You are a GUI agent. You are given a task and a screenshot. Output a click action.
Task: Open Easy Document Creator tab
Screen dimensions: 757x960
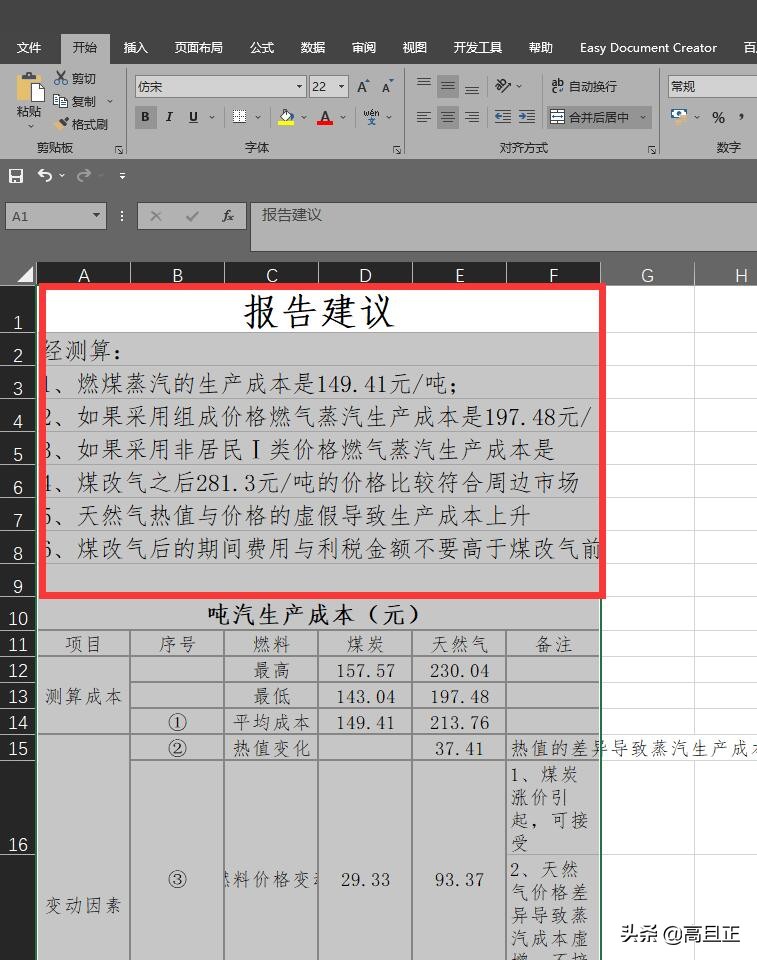(648, 48)
